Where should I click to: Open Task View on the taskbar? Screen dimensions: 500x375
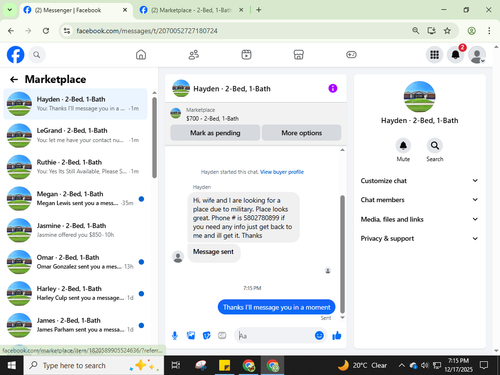pos(176,365)
